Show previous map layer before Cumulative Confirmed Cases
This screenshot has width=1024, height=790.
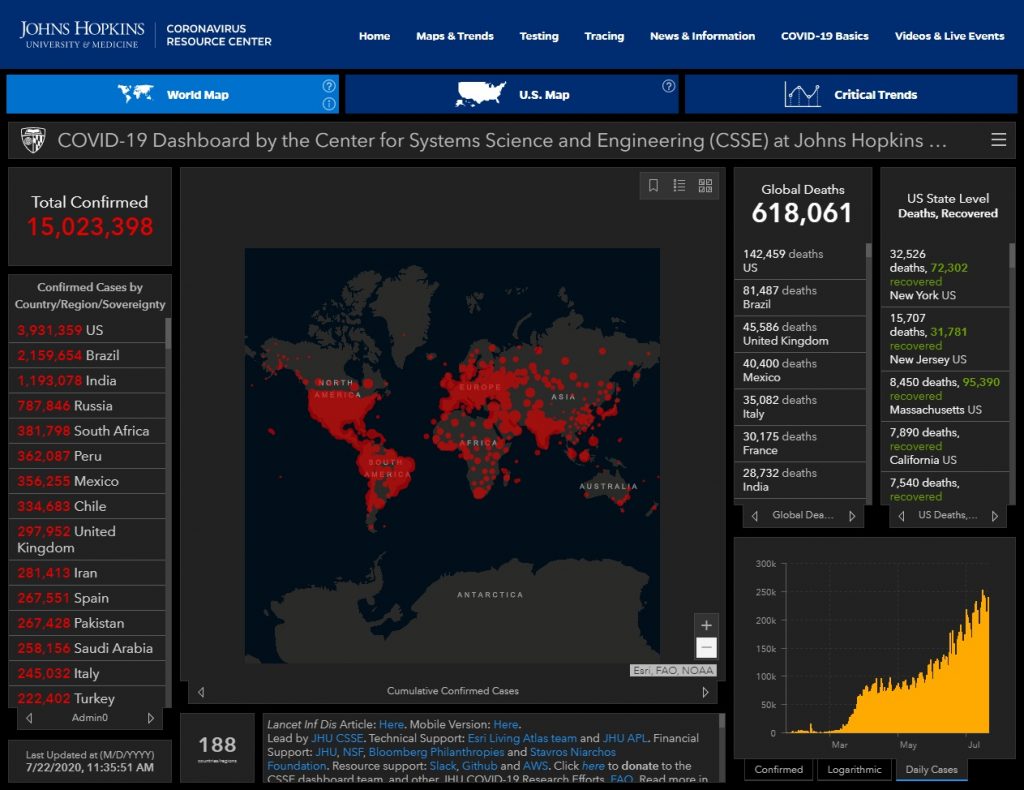201,692
